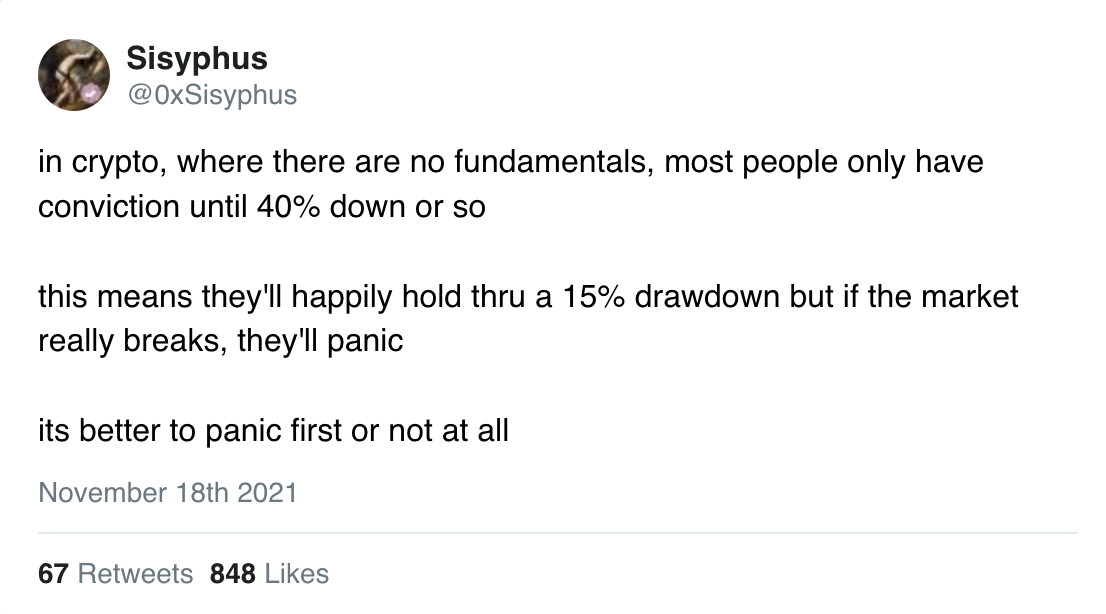Select the word Likes
The image size is (1106, 614).
pos(297,574)
